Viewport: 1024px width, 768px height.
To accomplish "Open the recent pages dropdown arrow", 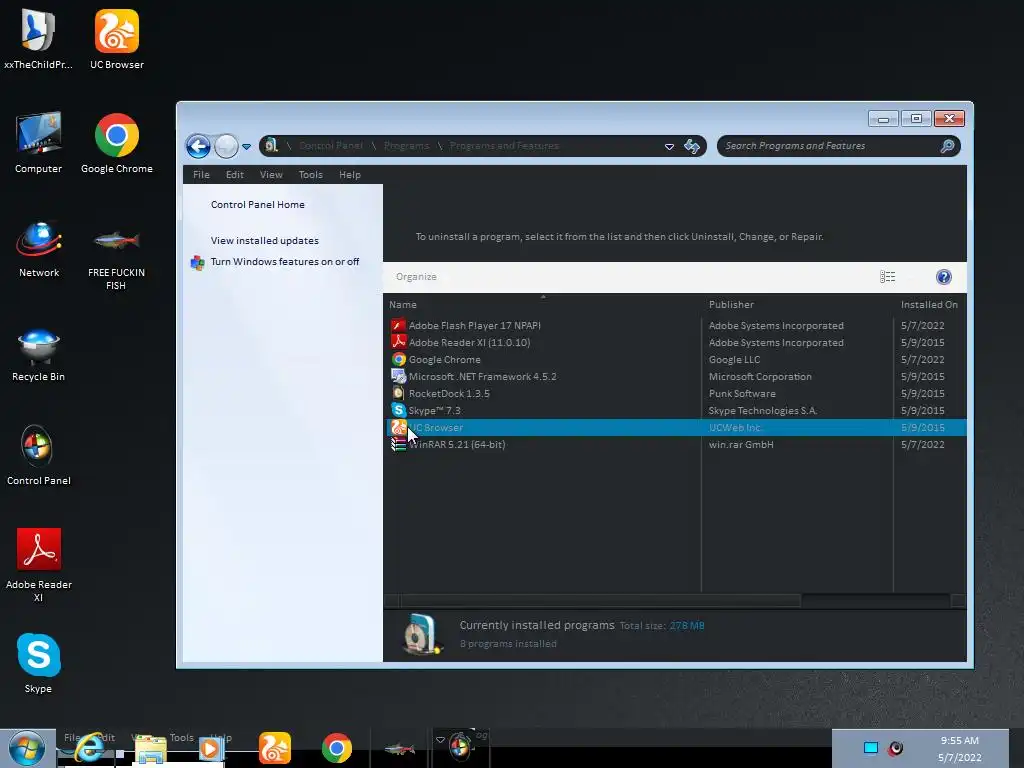I will click(246, 147).
